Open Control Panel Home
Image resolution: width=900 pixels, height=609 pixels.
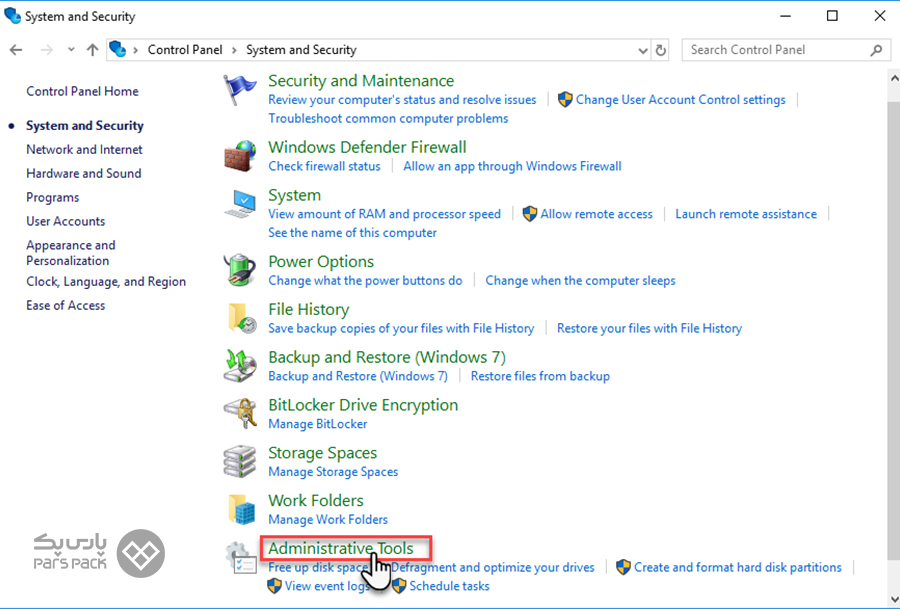(82, 91)
